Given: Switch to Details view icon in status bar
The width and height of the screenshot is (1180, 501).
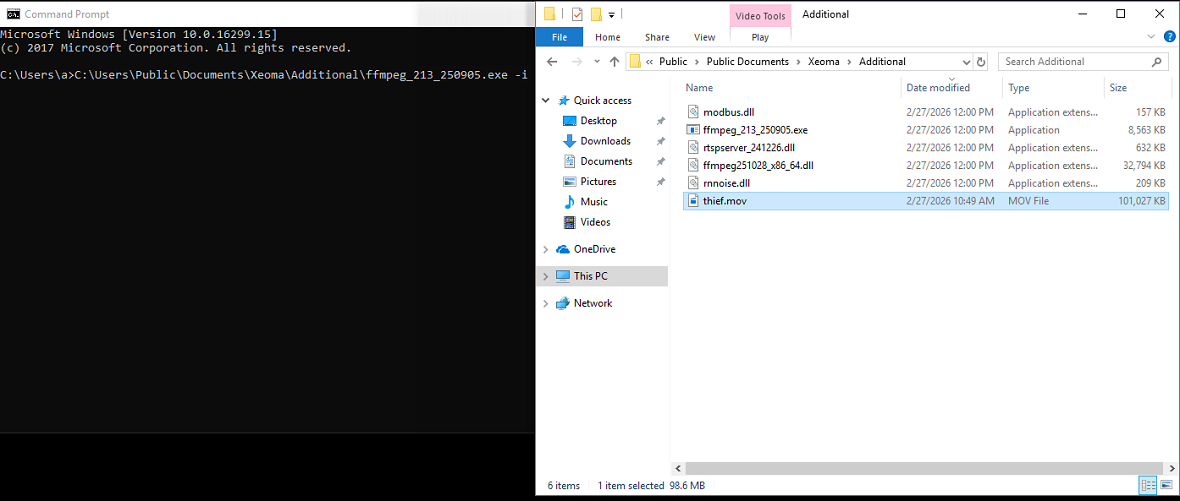Looking at the screenshot, I should pos(1149,485).
